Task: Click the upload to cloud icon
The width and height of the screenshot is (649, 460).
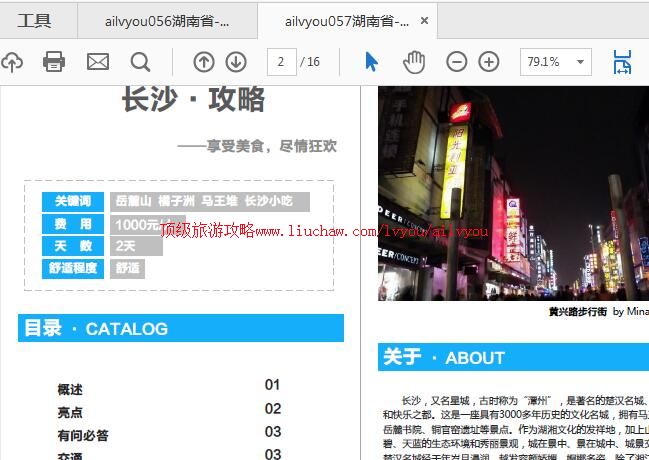Action: click(11, 62)
